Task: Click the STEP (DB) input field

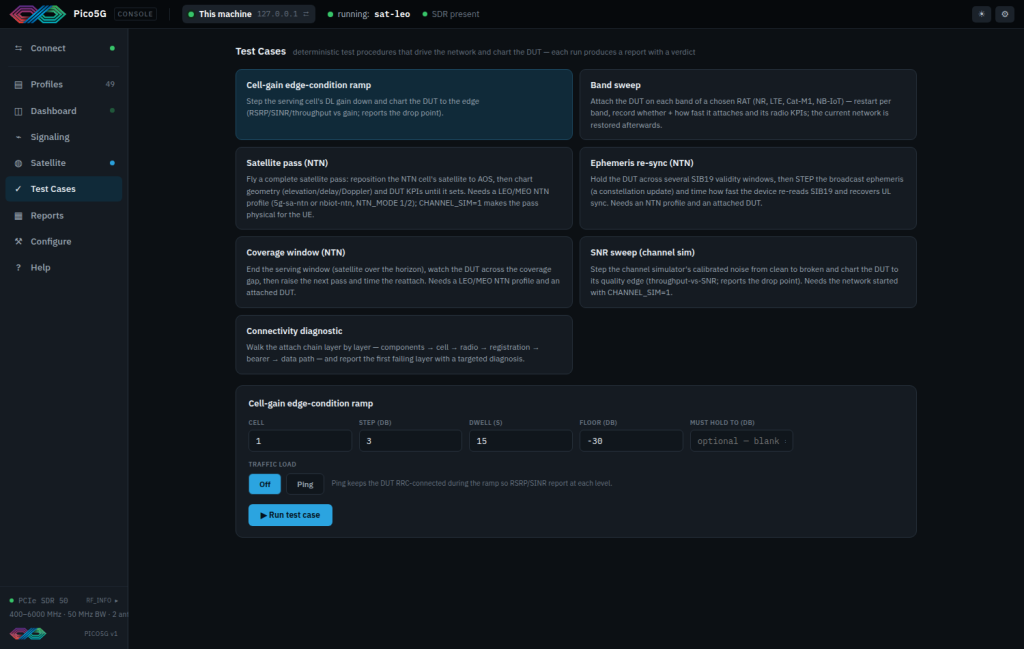Action: (x=410, y=441)
